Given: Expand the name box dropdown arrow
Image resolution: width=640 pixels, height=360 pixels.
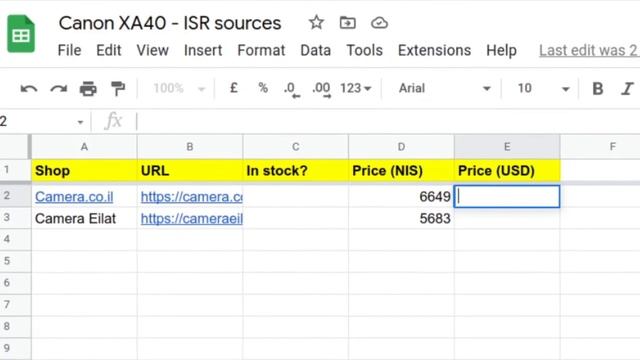Looking at the screenshot, I should 80,122.
